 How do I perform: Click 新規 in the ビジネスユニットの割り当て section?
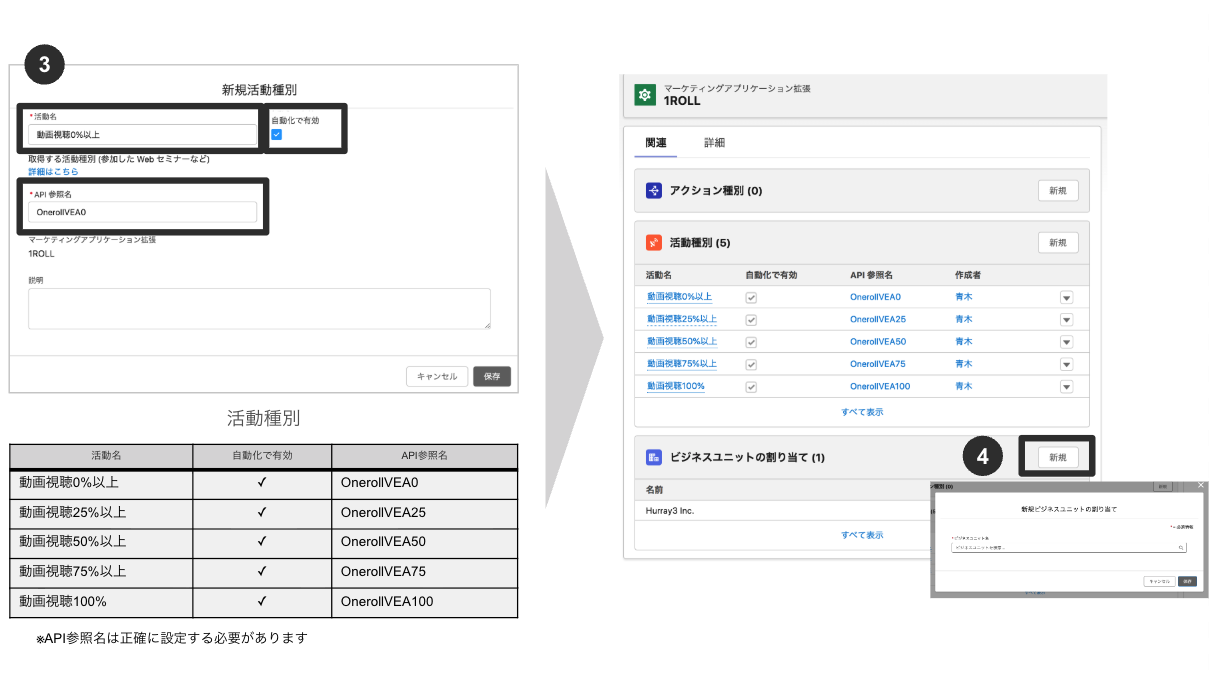(1057, 457)
